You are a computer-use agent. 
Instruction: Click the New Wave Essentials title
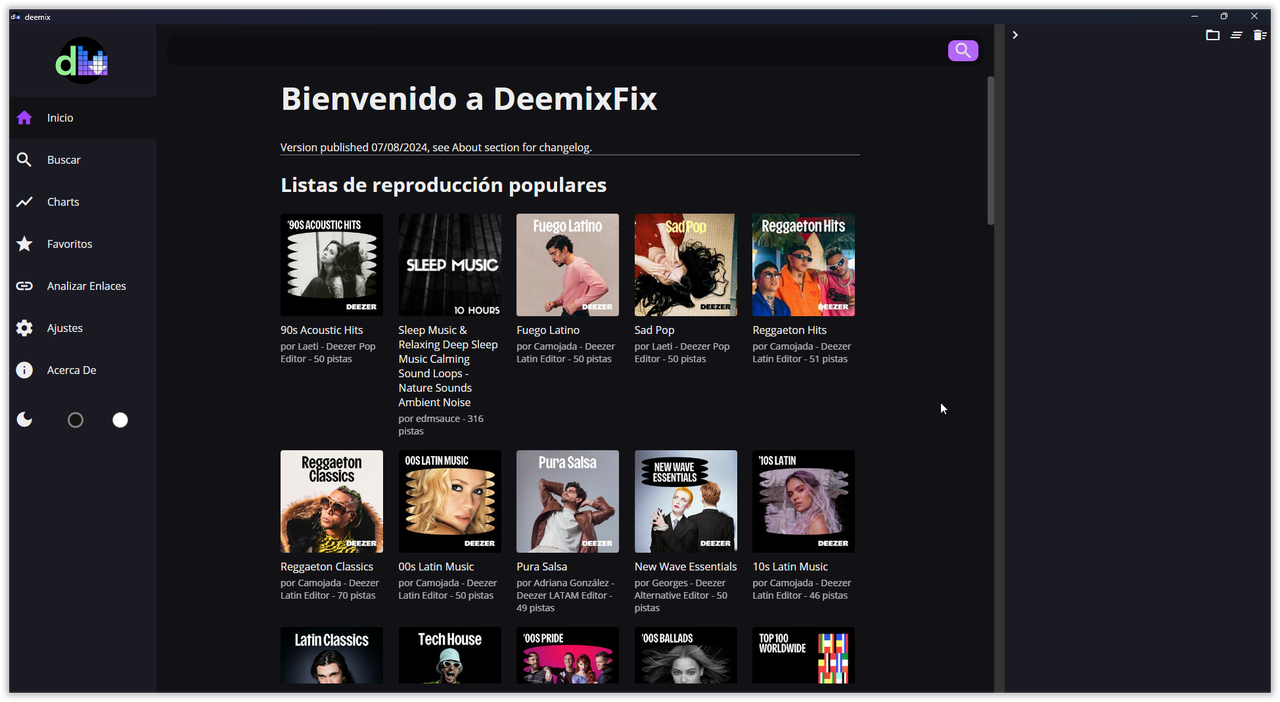[686, 567]
